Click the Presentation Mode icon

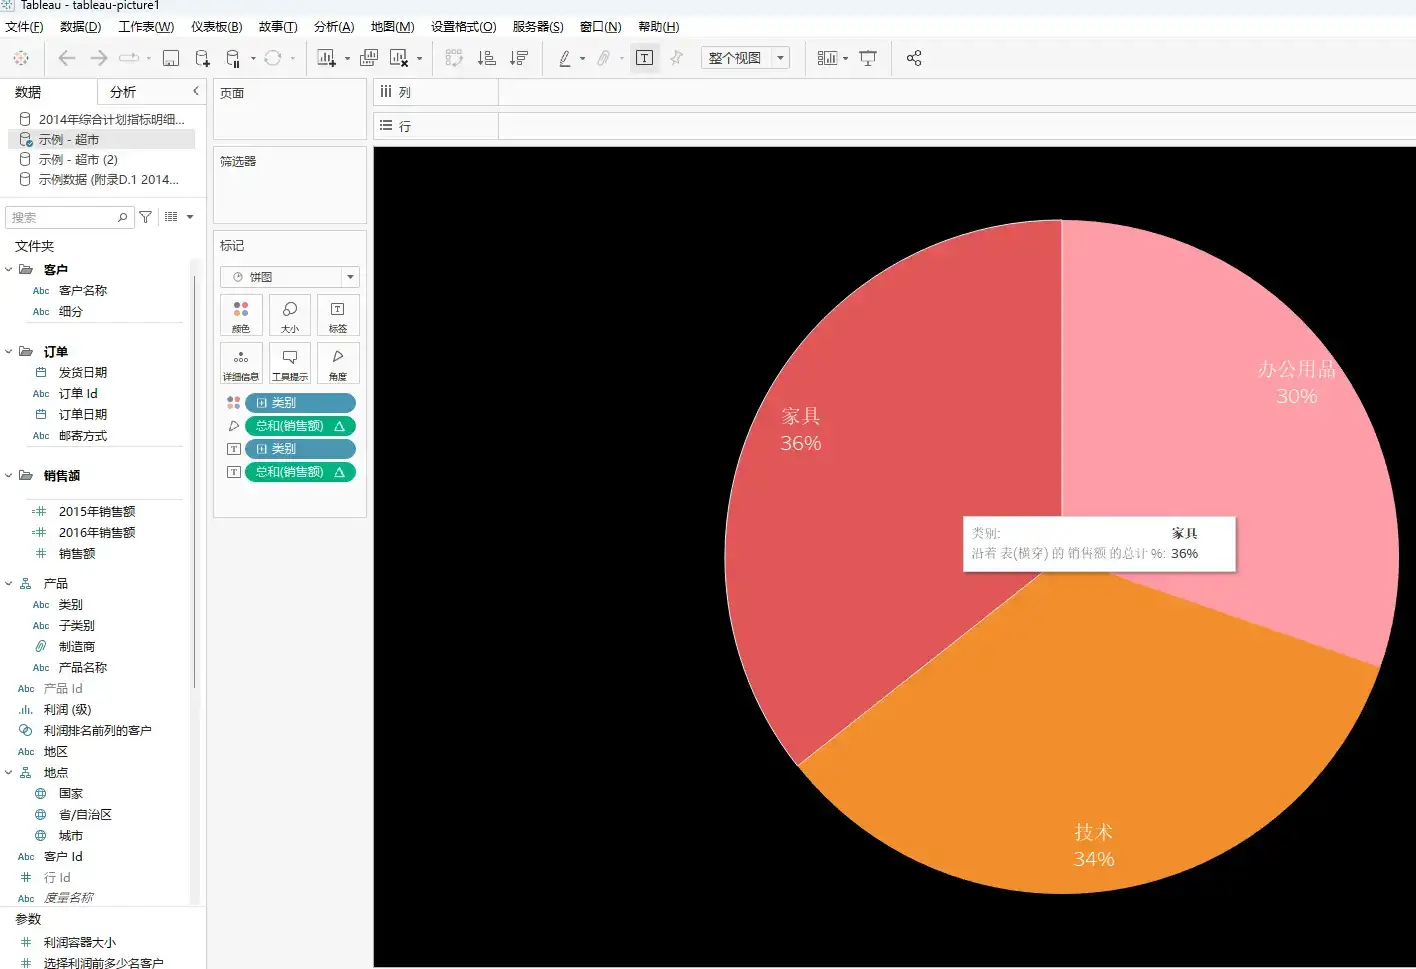pyautogui.click(x=868, y=58)
